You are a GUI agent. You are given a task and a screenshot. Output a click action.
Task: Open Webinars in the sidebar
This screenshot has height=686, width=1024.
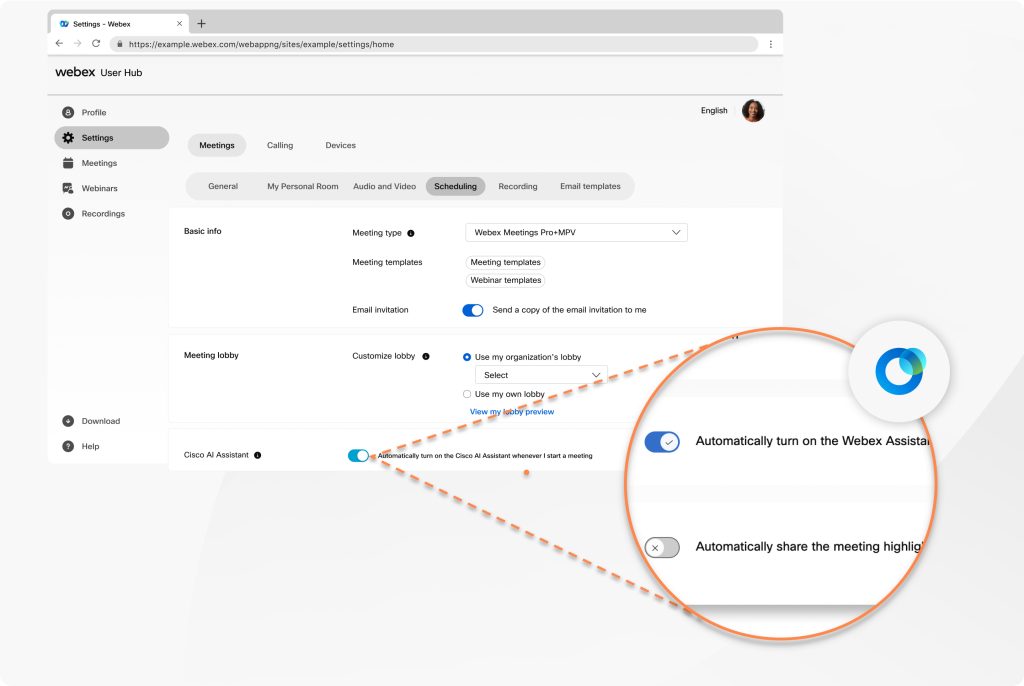(100, 188)
